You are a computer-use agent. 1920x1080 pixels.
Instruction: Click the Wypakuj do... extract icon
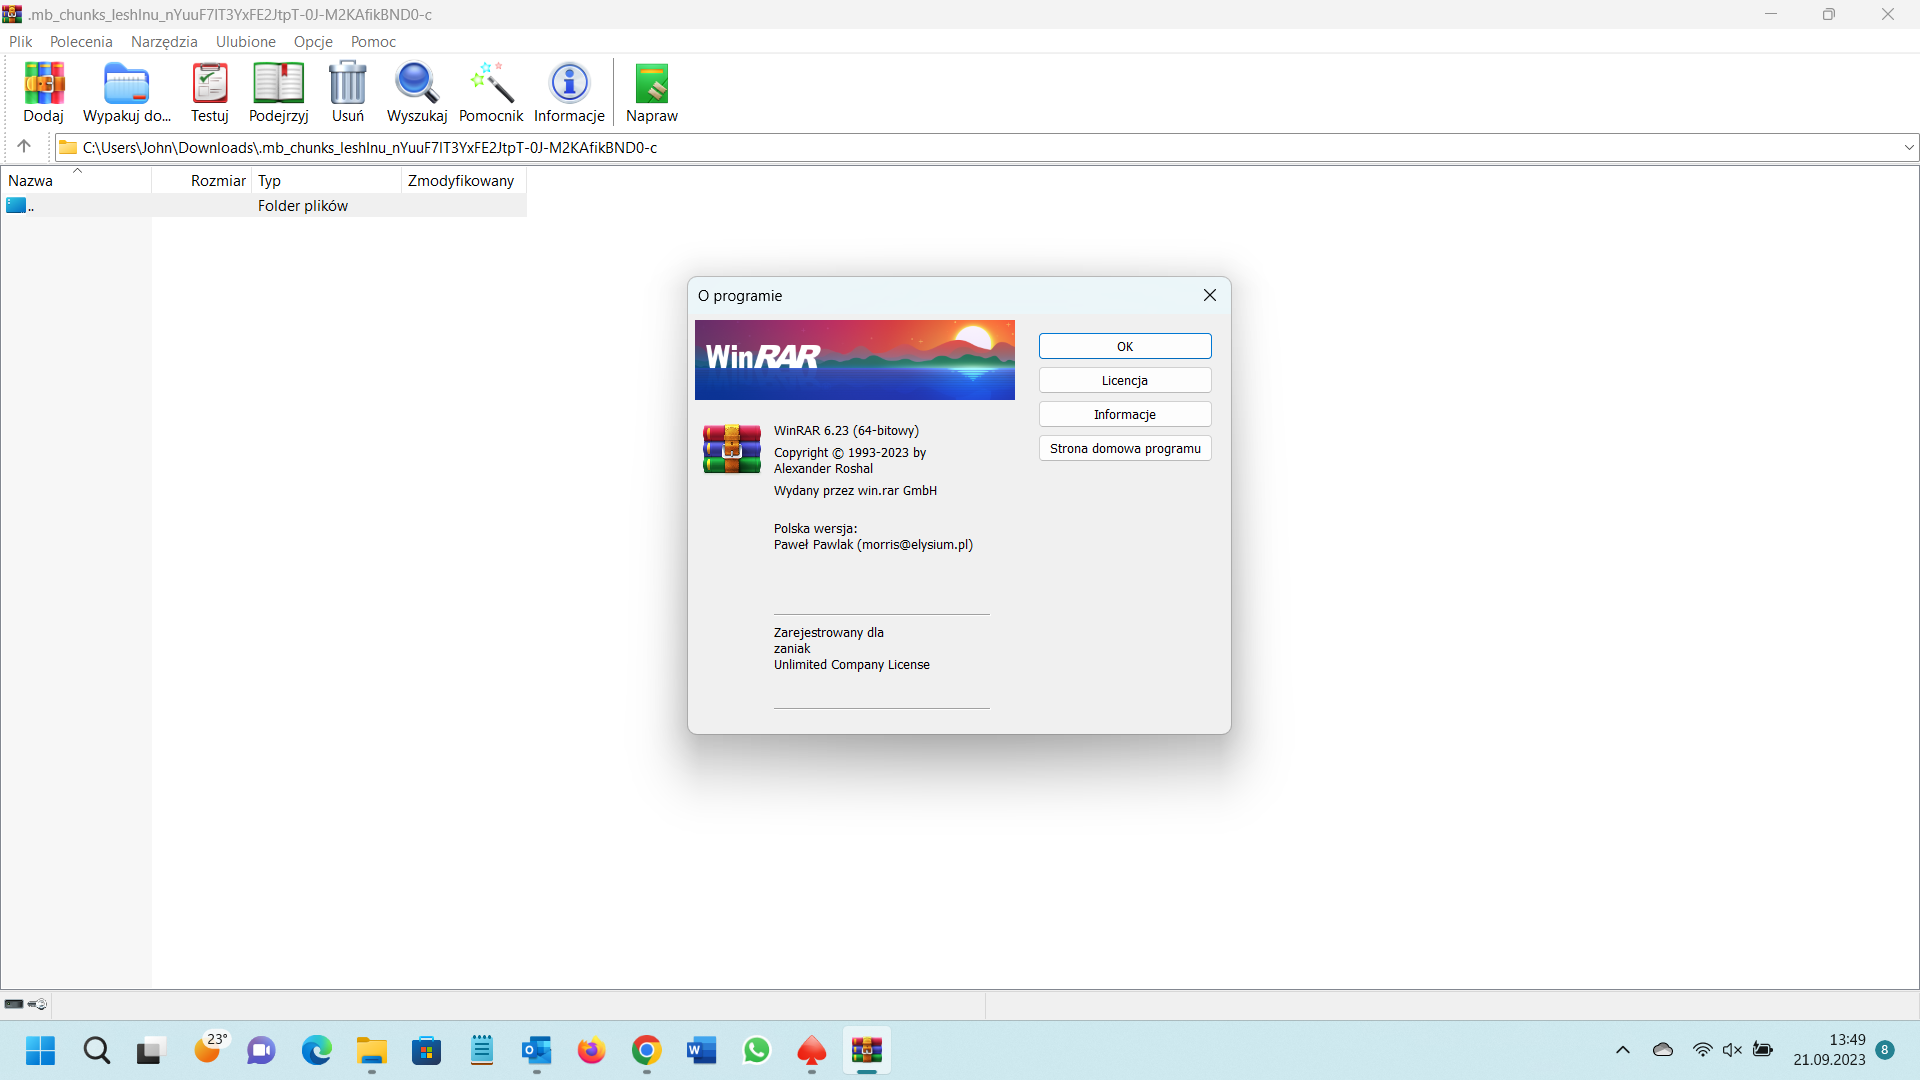pos(127,92)
